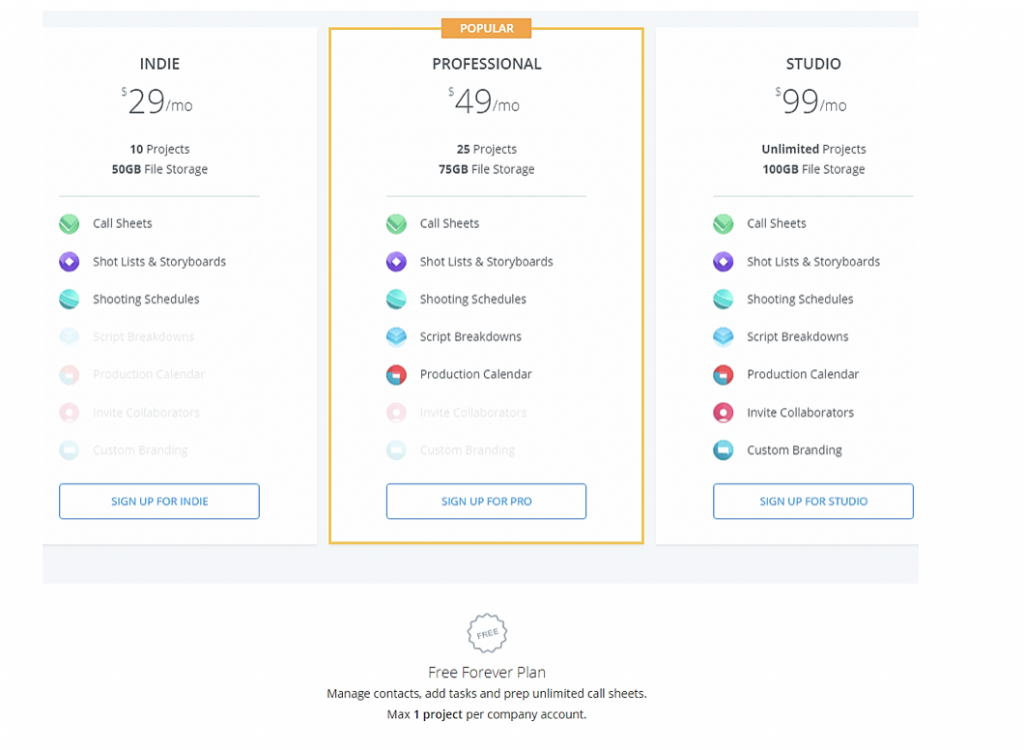Select the Professional plan heading
Screen dimensions: 1024x750
(487, 64)
